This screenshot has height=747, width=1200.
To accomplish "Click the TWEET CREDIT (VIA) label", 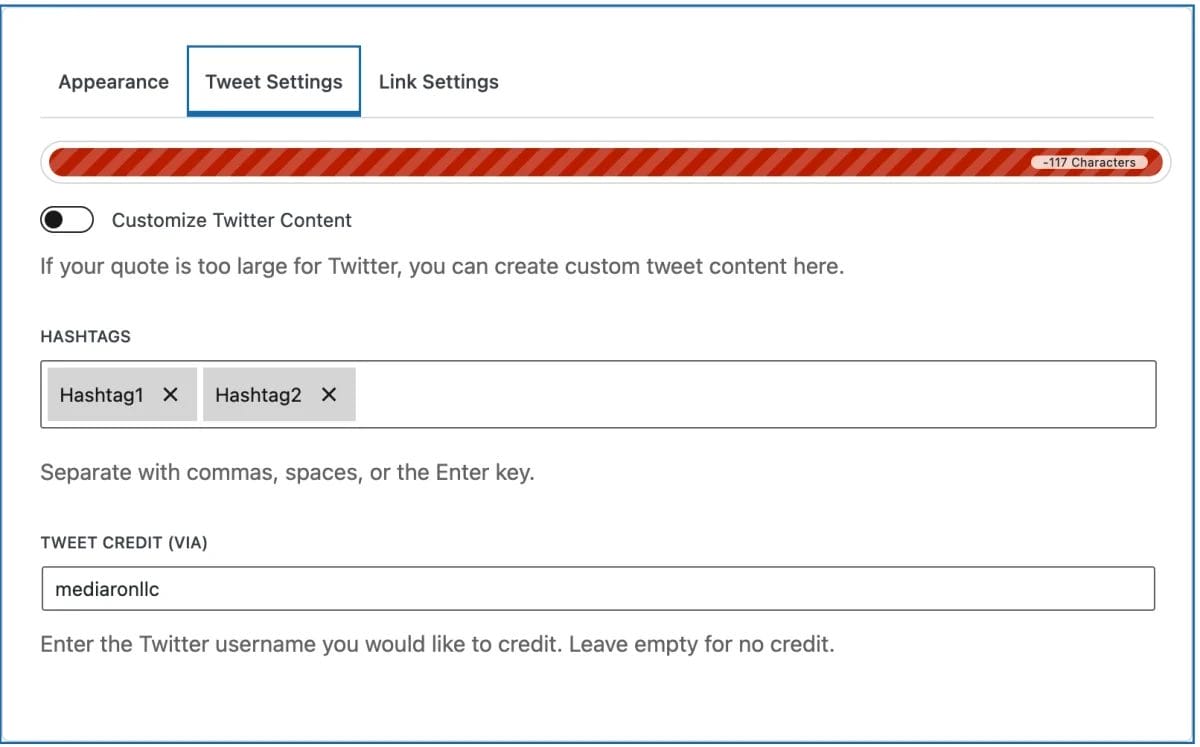I will tap(124, 542).
